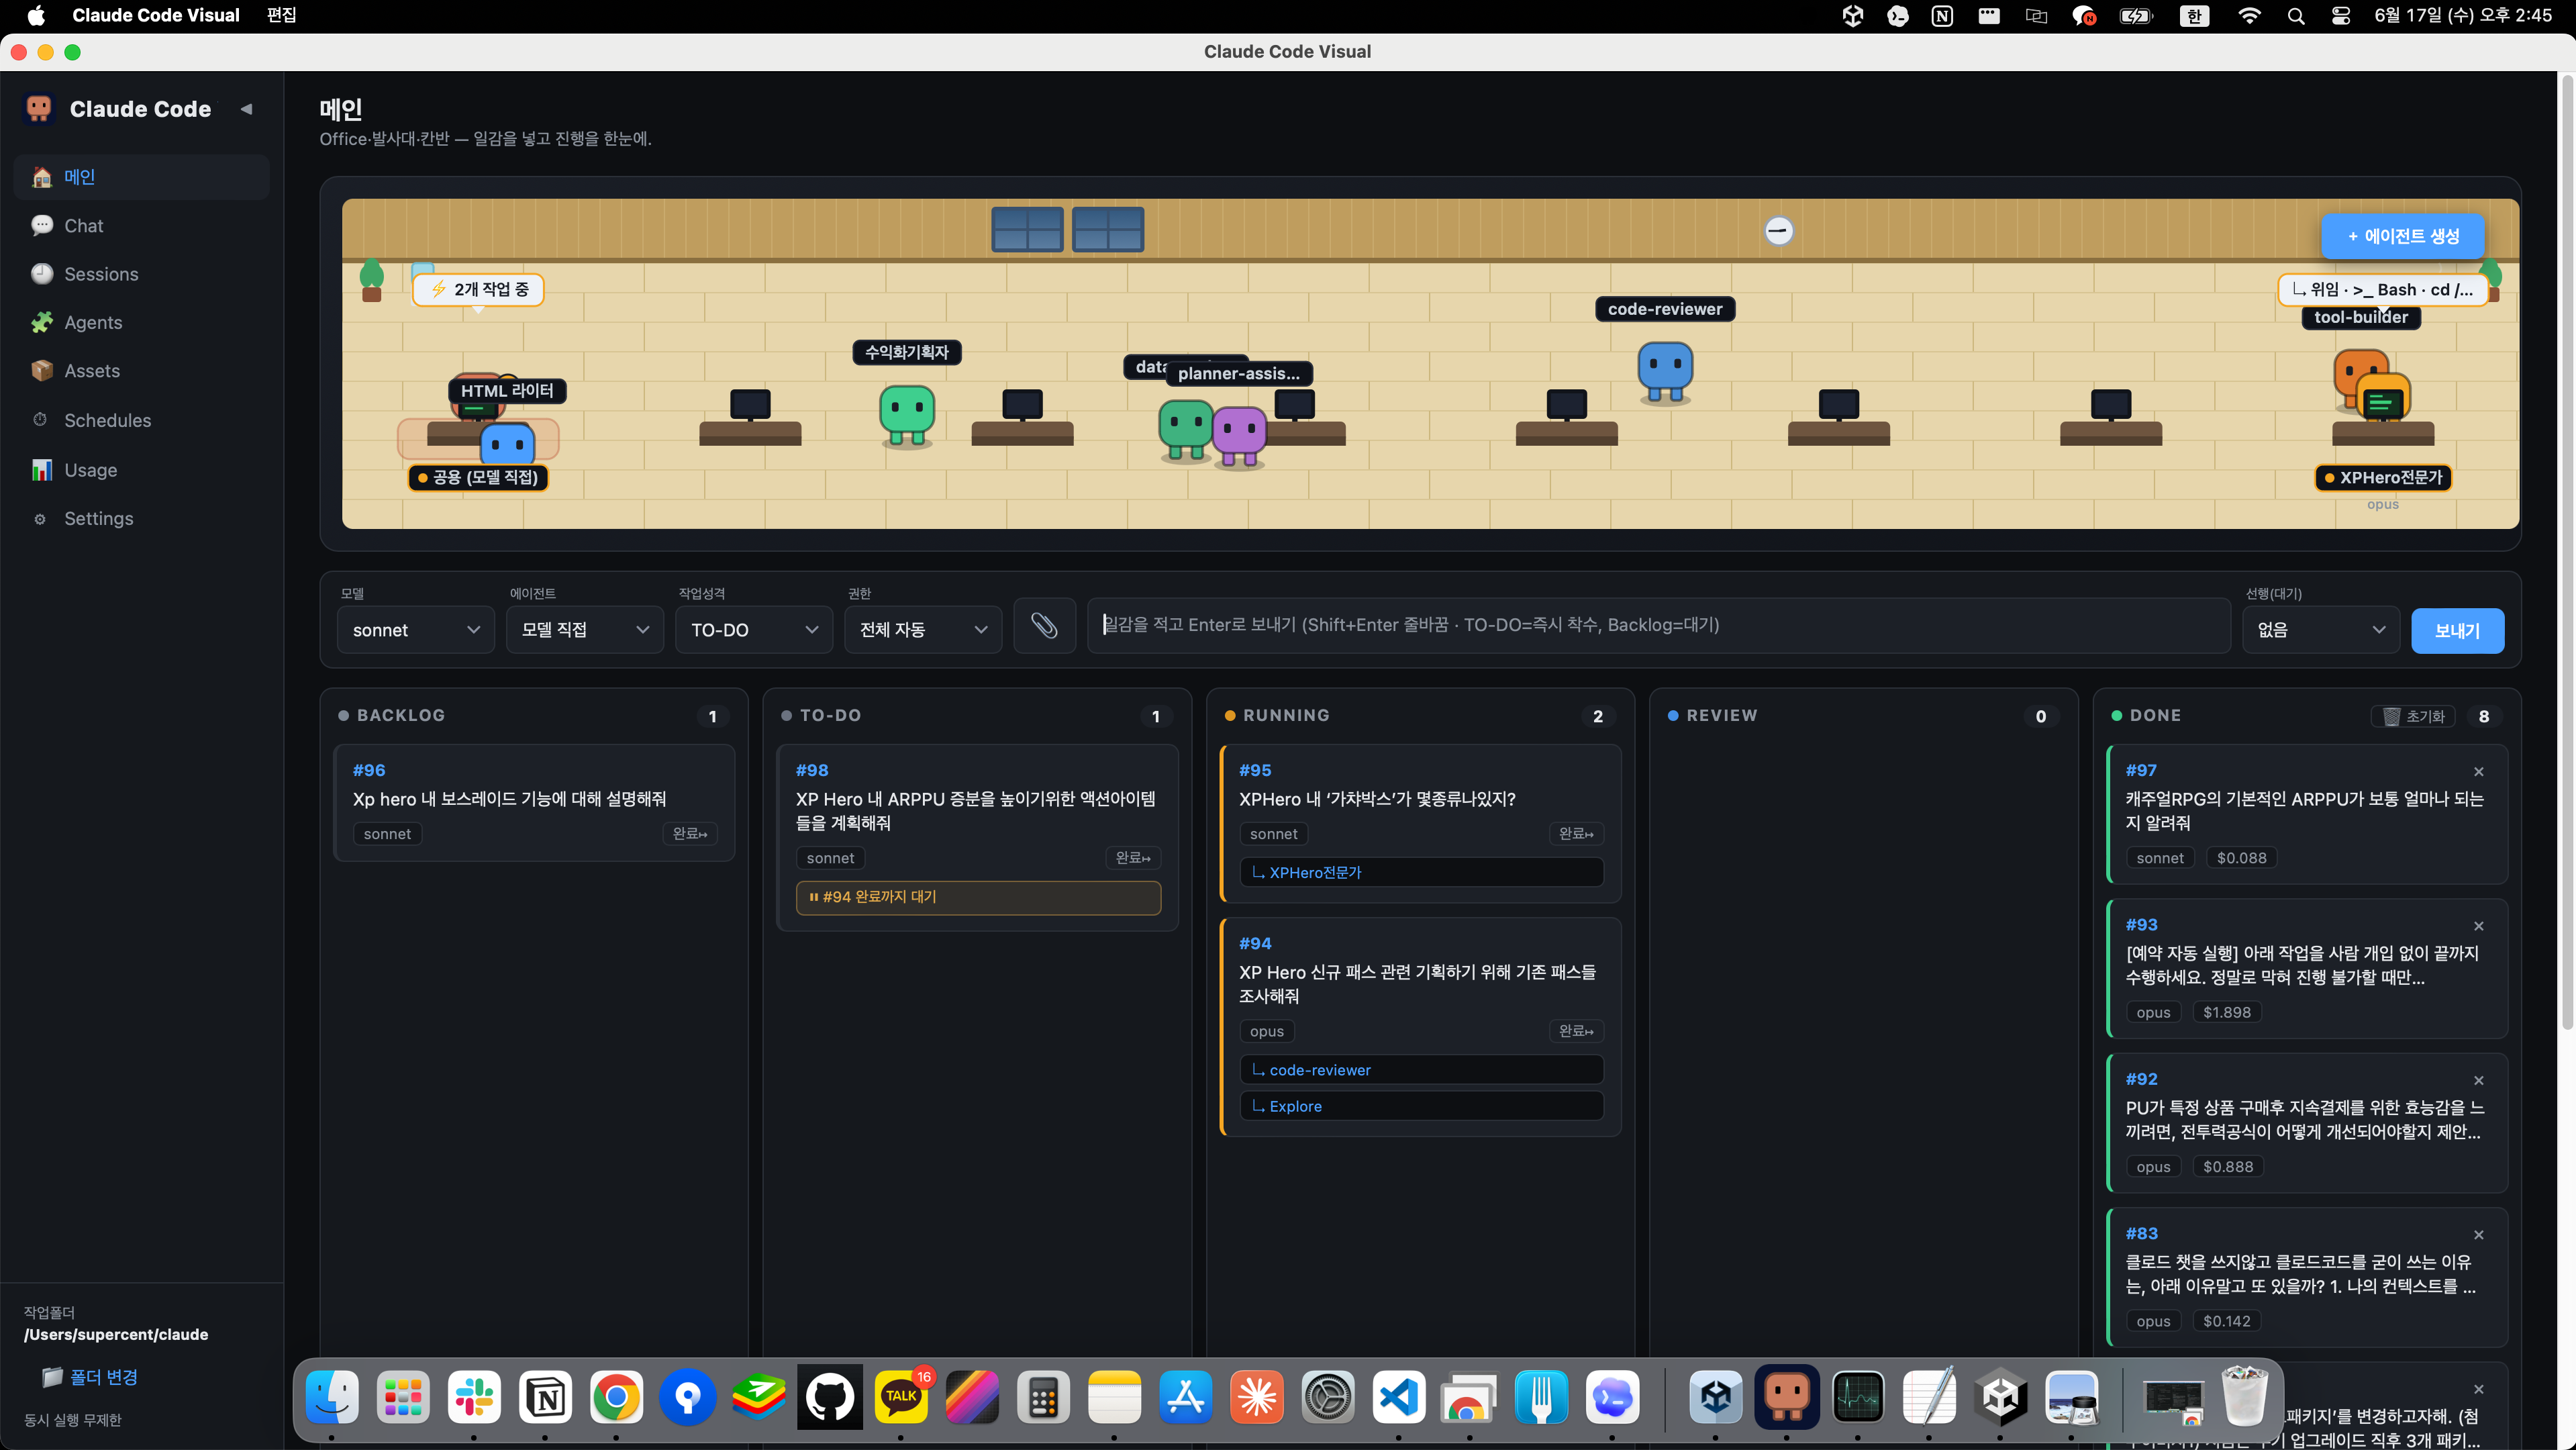
Task: Click the paperclip attachment icon
Action: 1044,626
